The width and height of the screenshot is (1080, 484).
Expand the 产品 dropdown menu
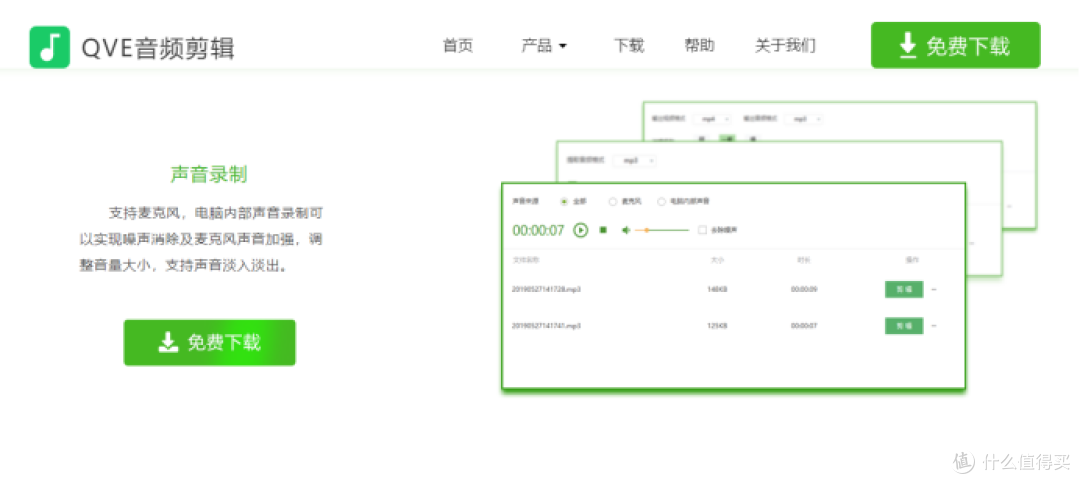click(x=544, y=46)
